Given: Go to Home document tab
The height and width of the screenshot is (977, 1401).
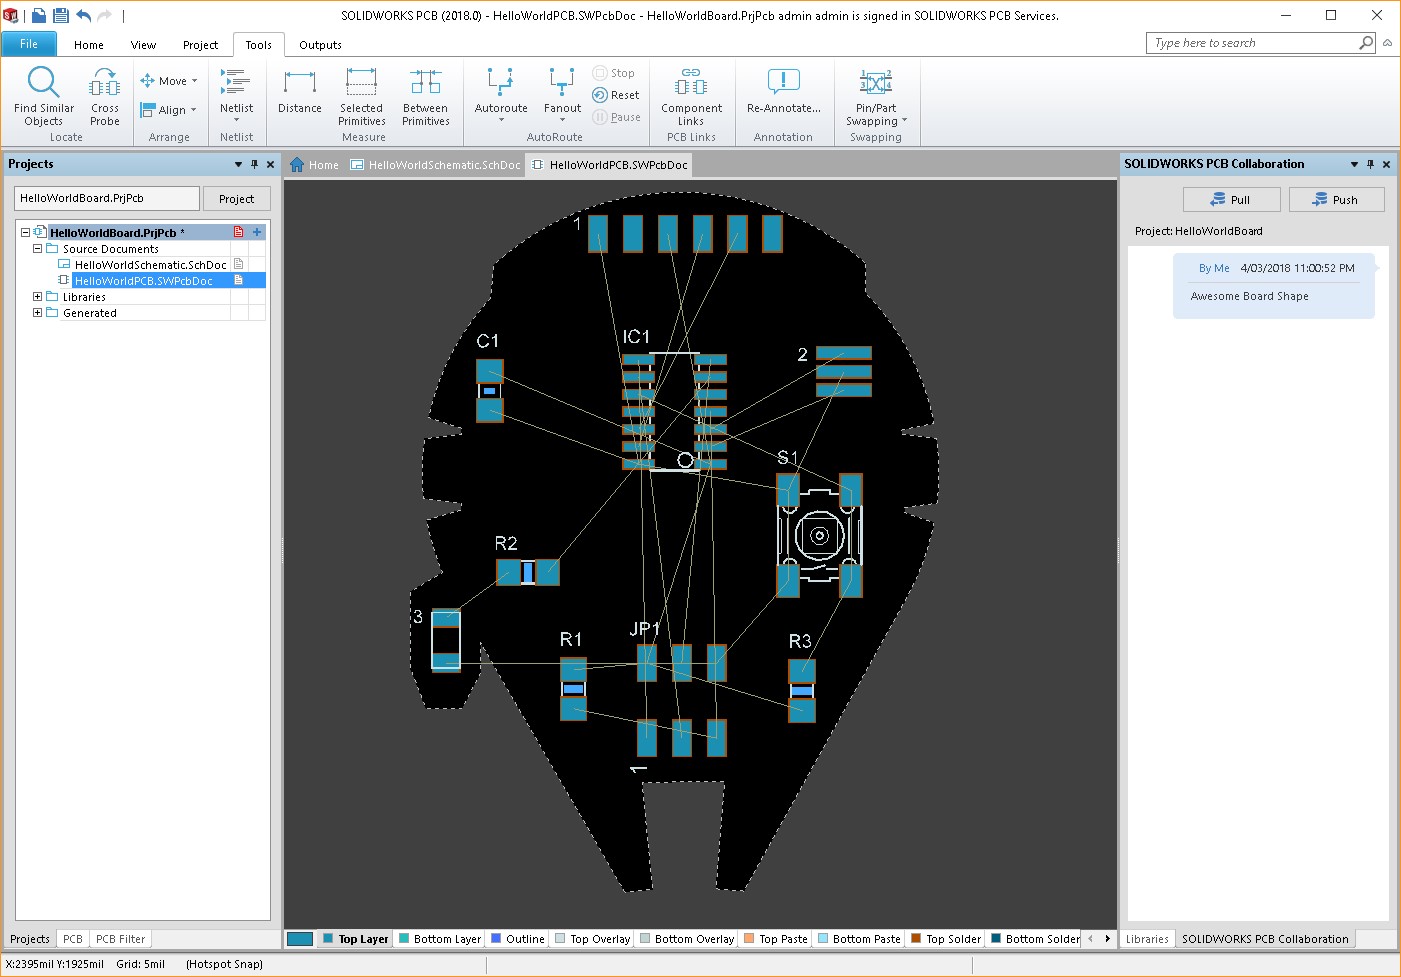Looking at the screenshot, I should coord(315,165).
